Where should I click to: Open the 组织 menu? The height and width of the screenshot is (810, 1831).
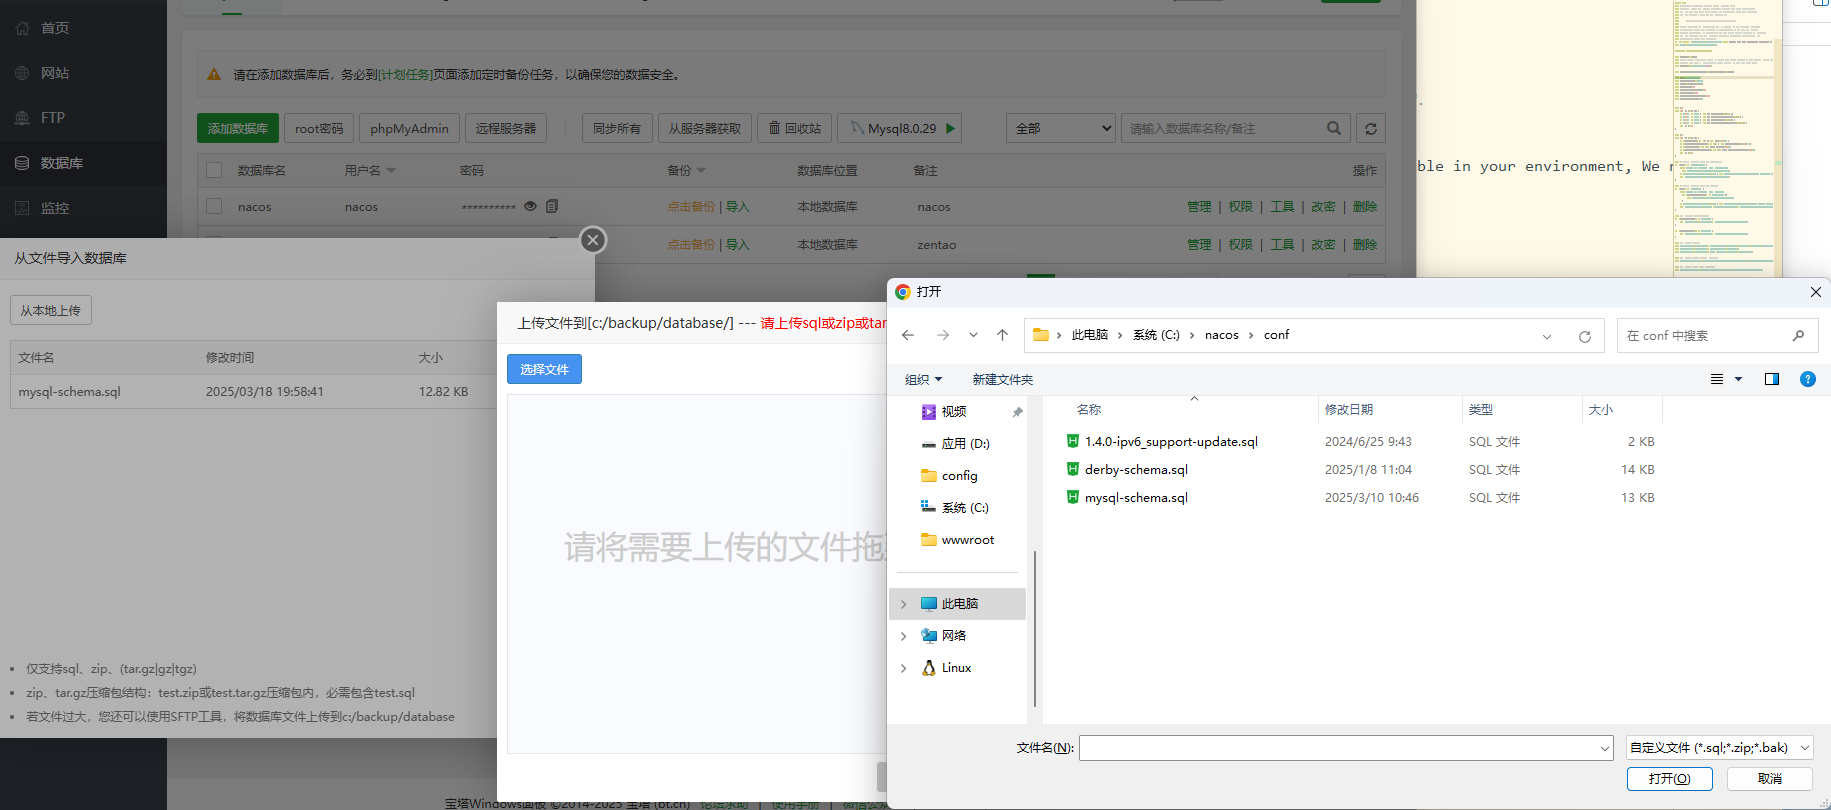point(923,379)
